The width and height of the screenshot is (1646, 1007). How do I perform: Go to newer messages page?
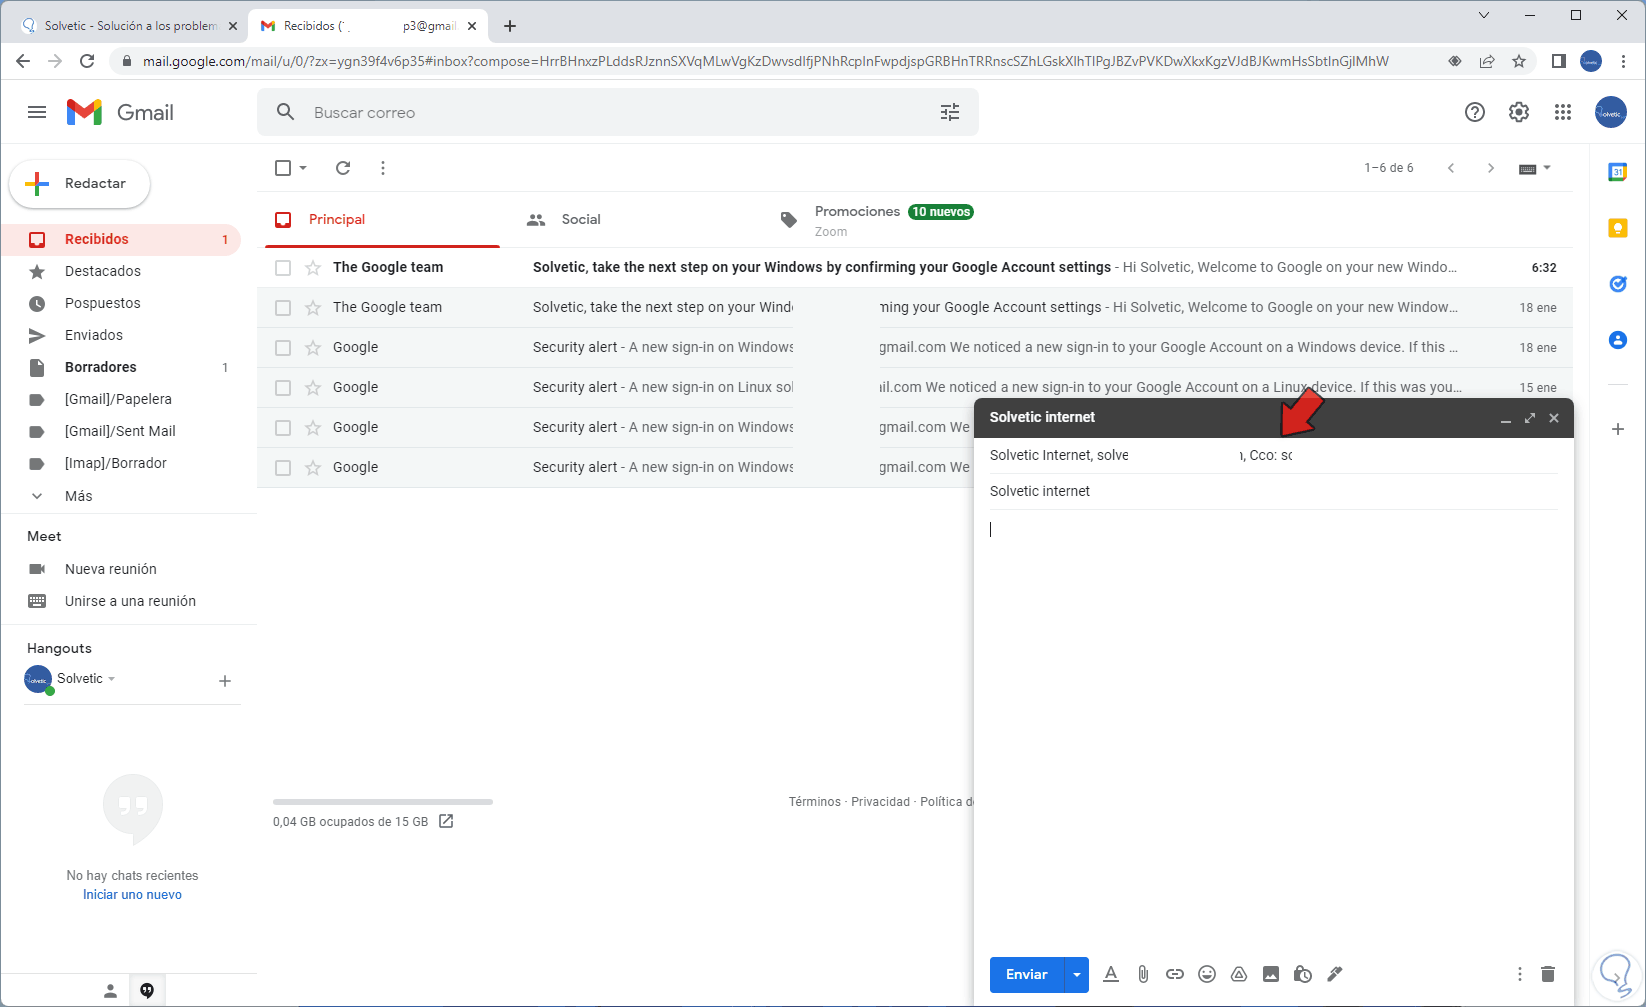click(x=1451, y=168)
